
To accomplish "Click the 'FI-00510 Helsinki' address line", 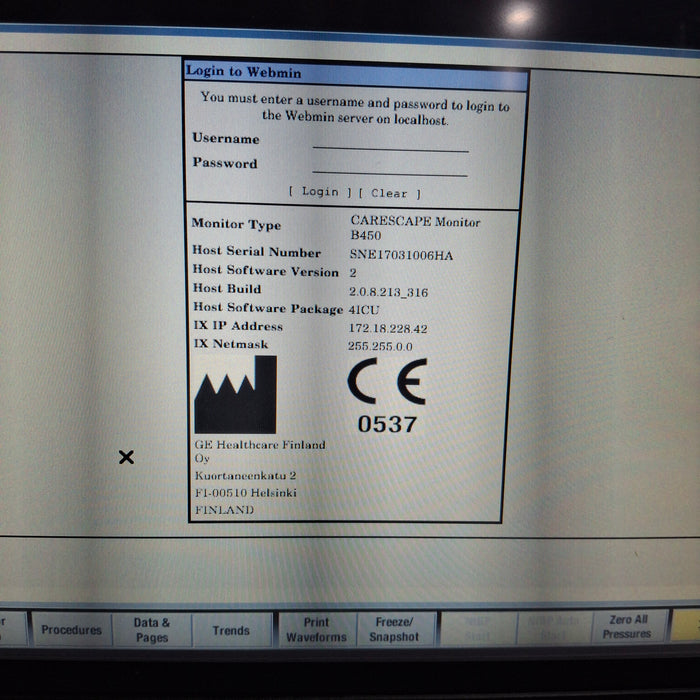I will click(246, 493).
